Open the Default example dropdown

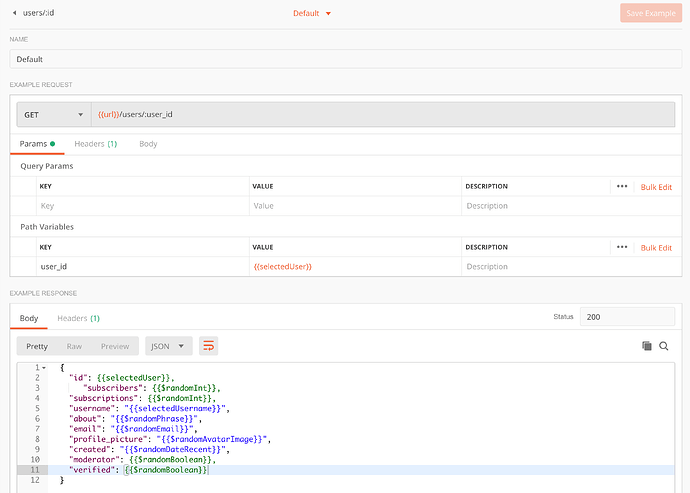[312, 13]
